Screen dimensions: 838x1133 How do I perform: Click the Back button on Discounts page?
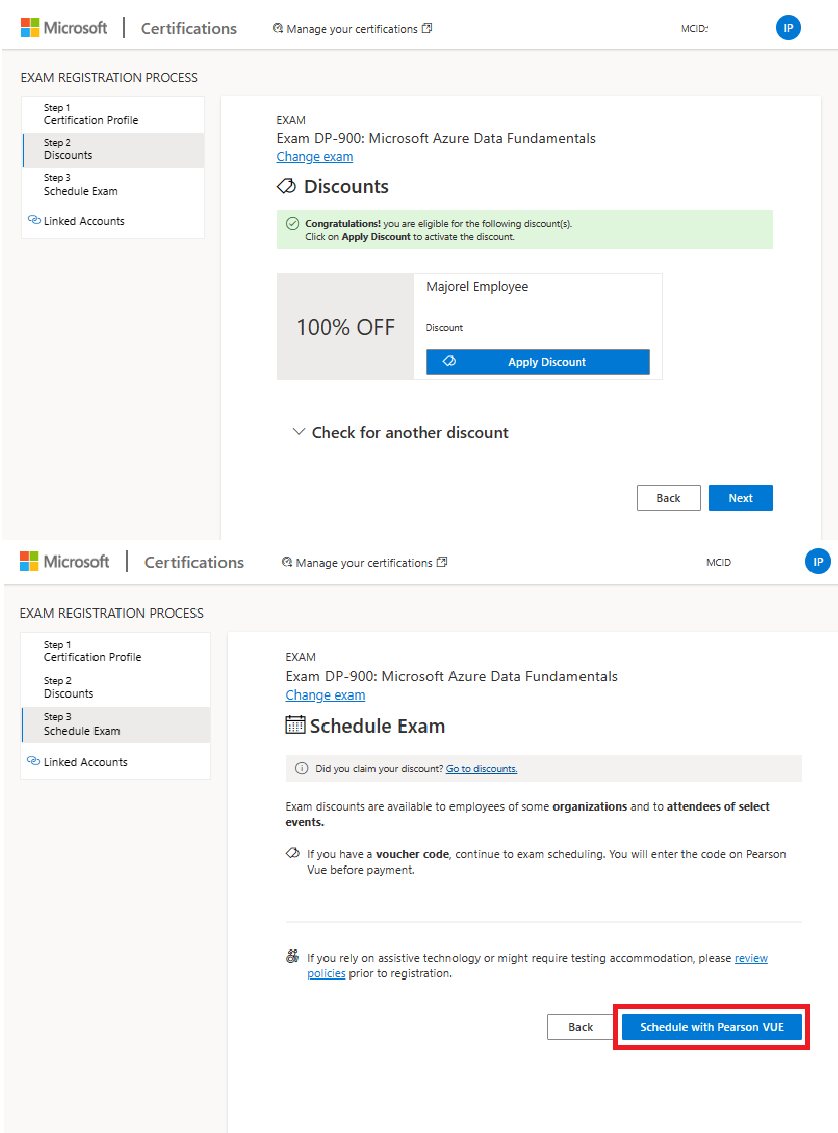click(x=668, y=498)
